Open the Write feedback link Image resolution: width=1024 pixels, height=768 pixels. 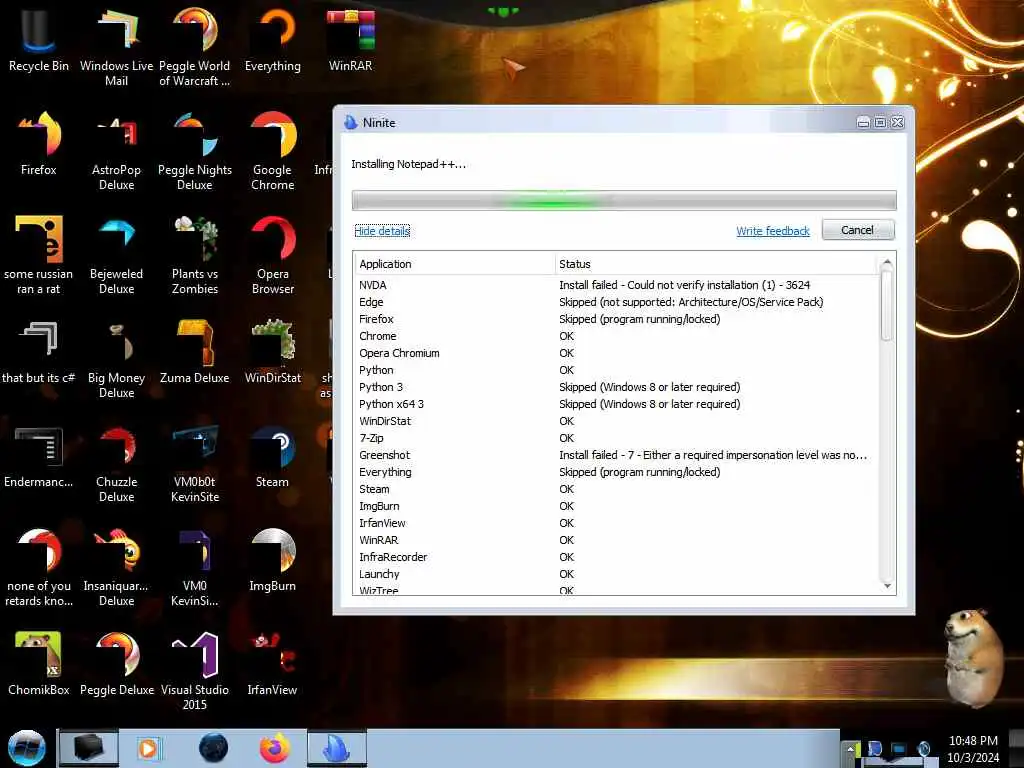[773, 231]
